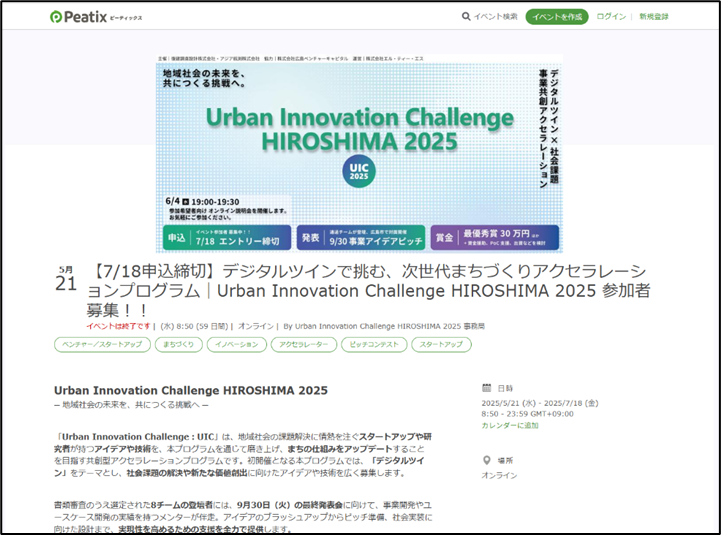Image resolution: width=721 pixels, height=535 pixels.
Task: Click the event title heading
Action: pos(368,291)
